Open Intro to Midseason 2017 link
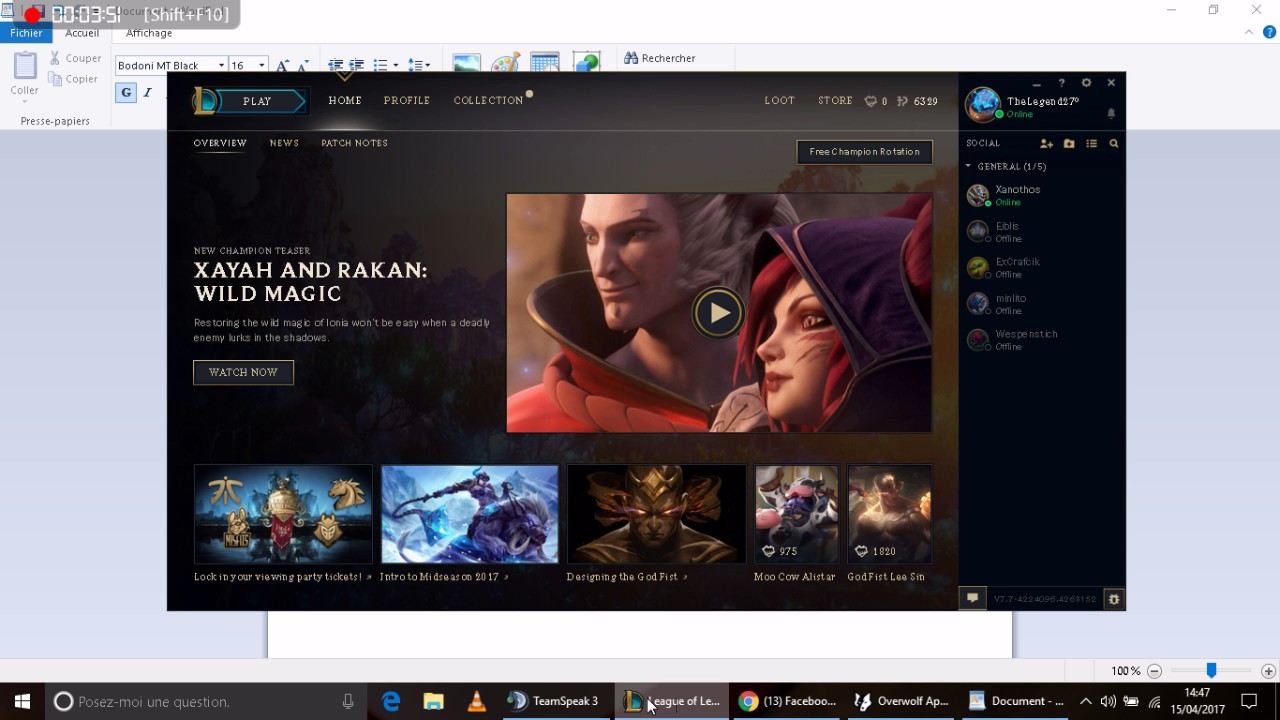1280x720 pixels. tap(445, 577)
